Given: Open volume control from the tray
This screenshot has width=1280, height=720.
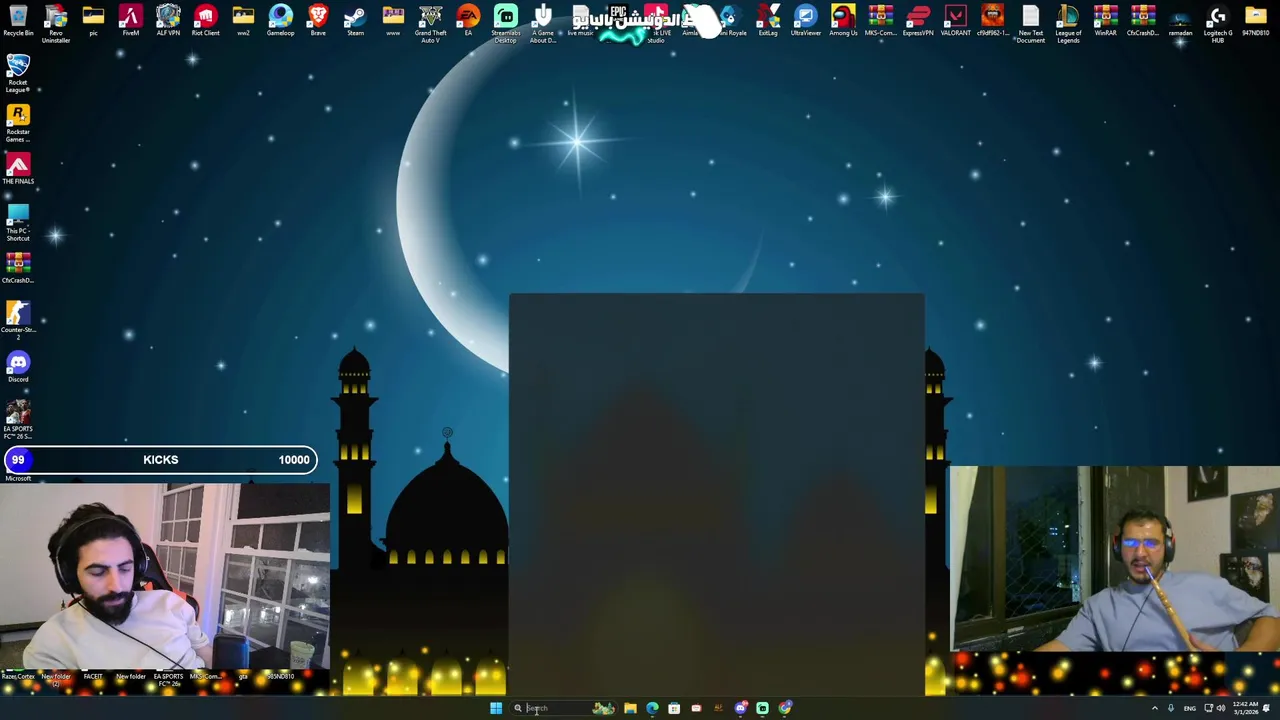Looking at the screenshot, I should (1221, 708).
